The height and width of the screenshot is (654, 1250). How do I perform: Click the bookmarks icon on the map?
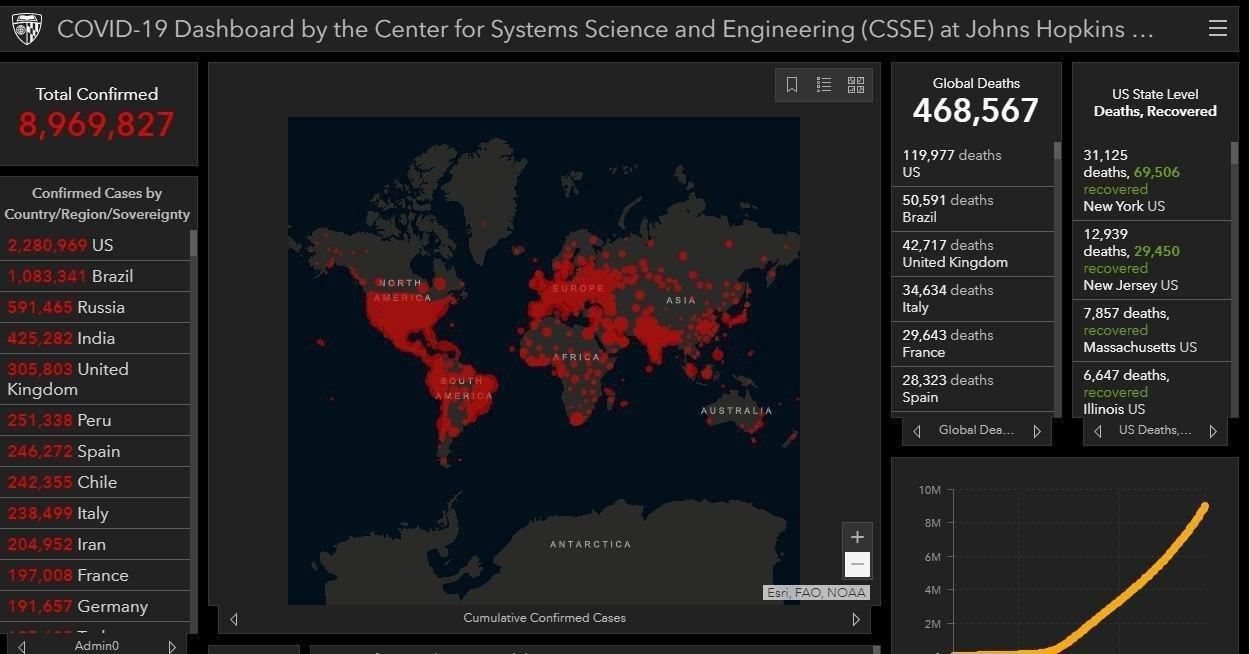point(792,85)
